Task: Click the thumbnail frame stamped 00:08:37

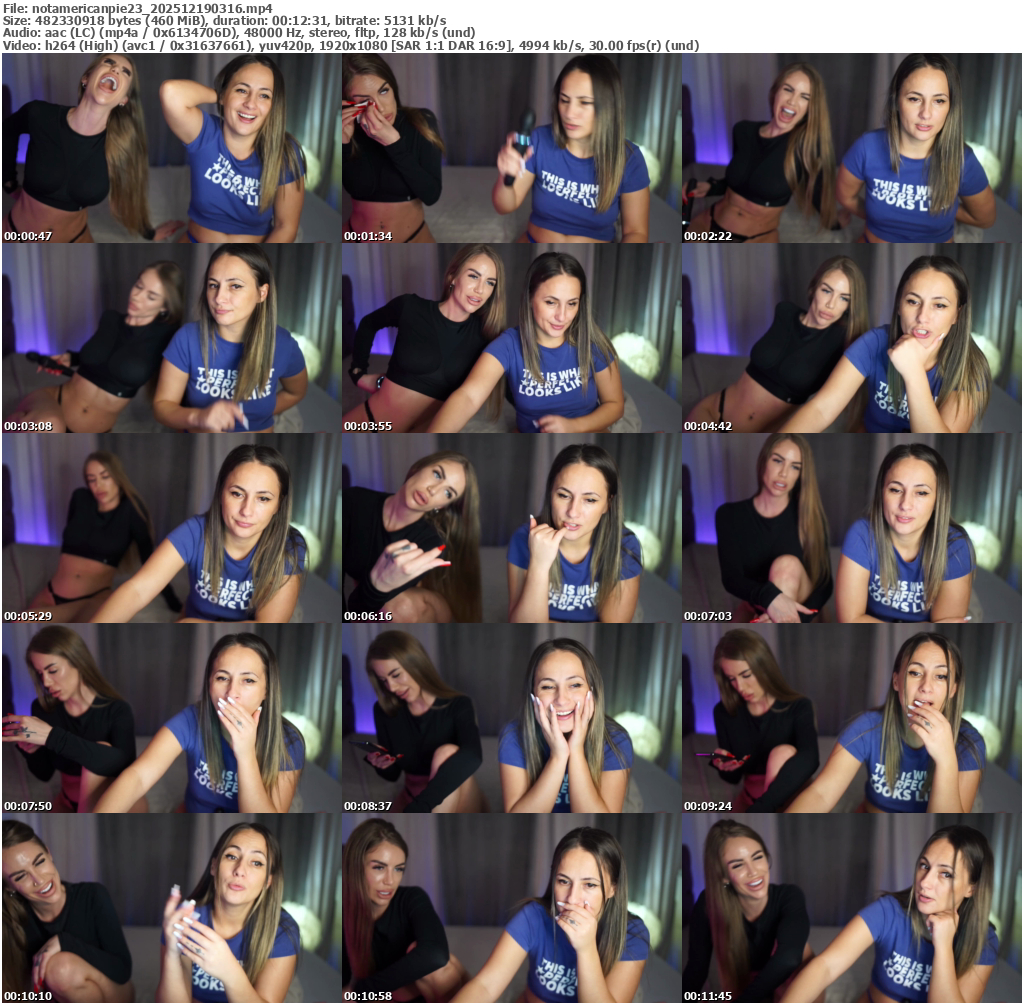Action: pos(511,718)
